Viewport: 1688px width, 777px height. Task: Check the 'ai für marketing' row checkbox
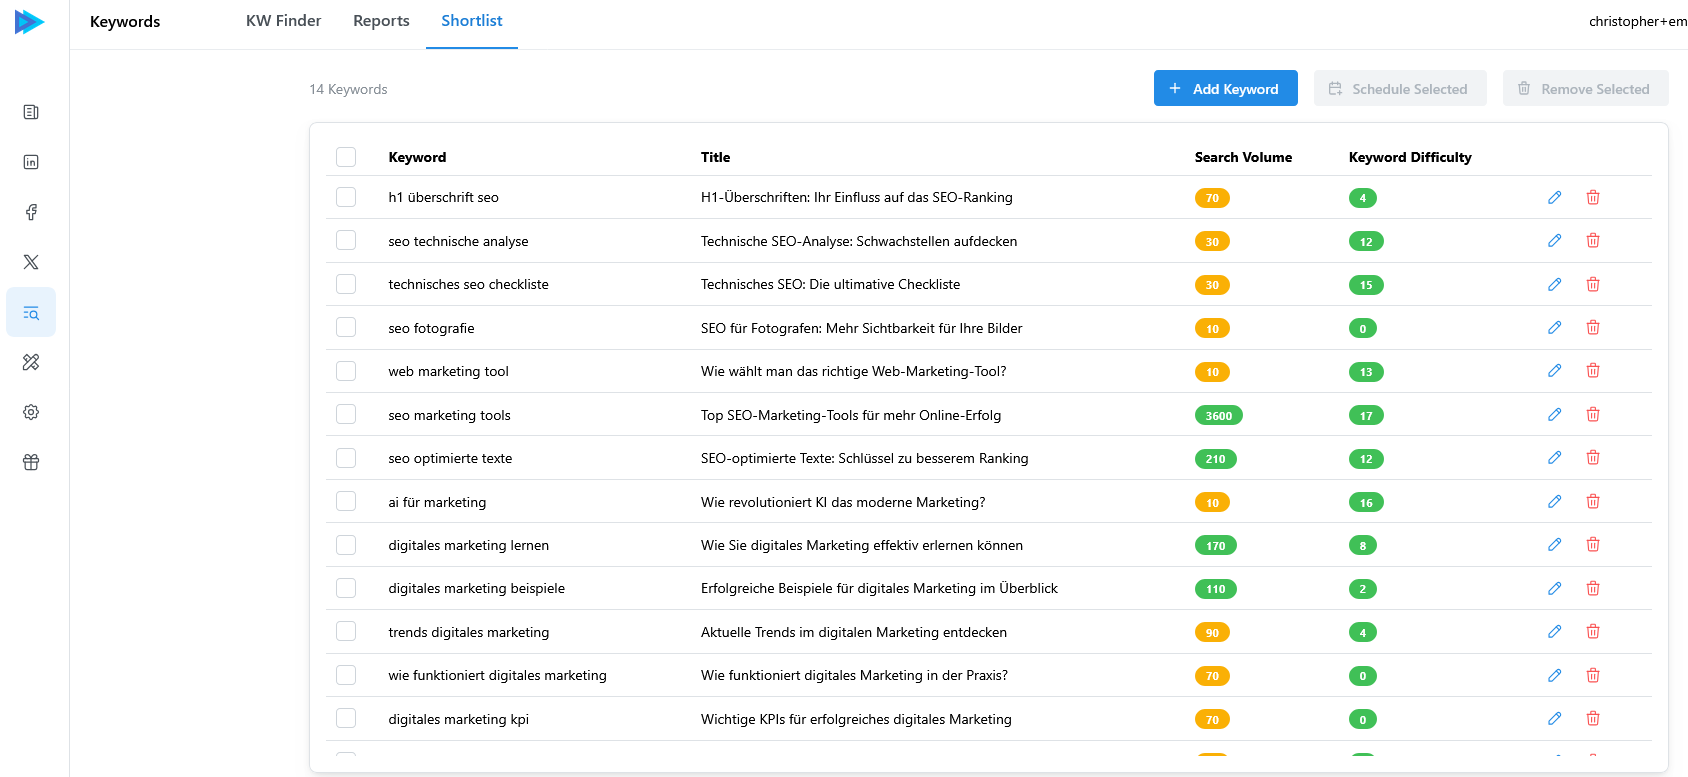(346, 502)
